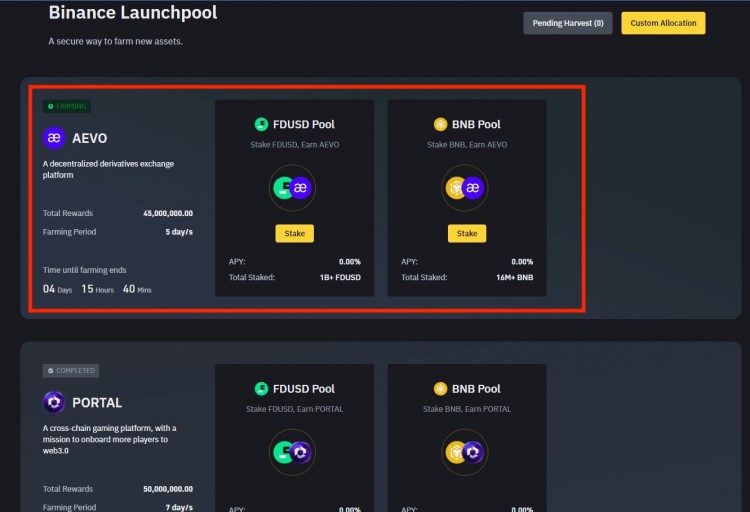
Task: Click the 40 Mins countdown value
Action: (x=137, y=289)
